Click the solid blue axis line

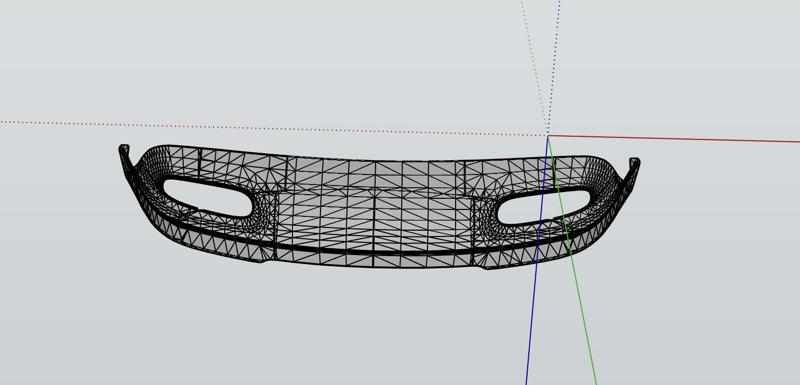[x=537, y=260]
